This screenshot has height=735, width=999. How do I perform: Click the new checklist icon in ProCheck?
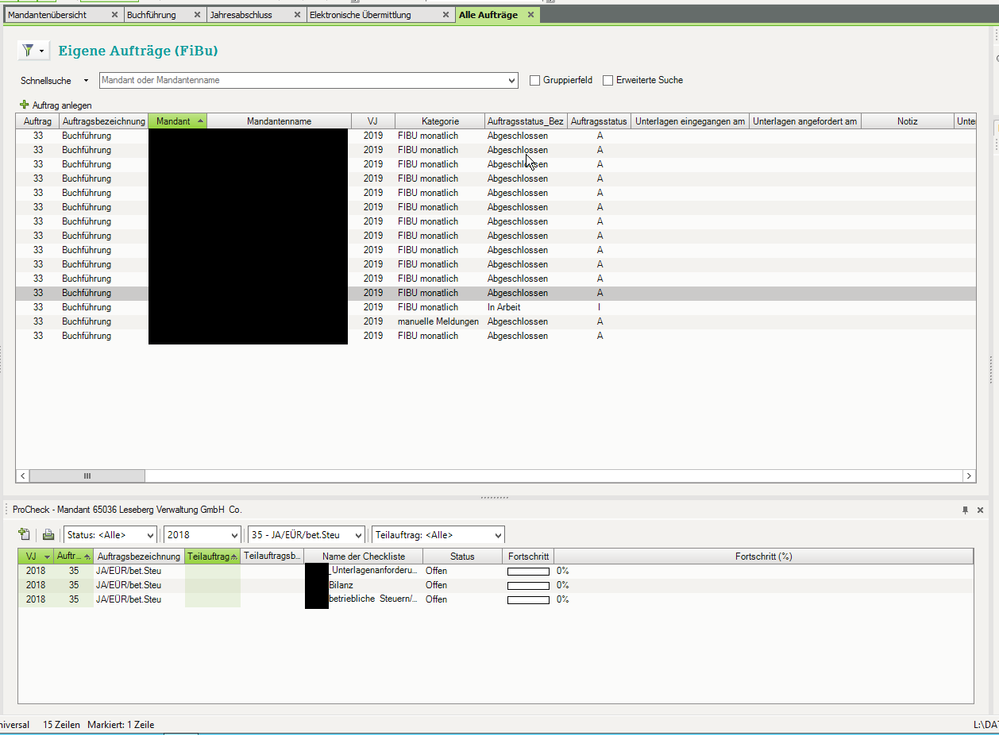click(24, 535)
